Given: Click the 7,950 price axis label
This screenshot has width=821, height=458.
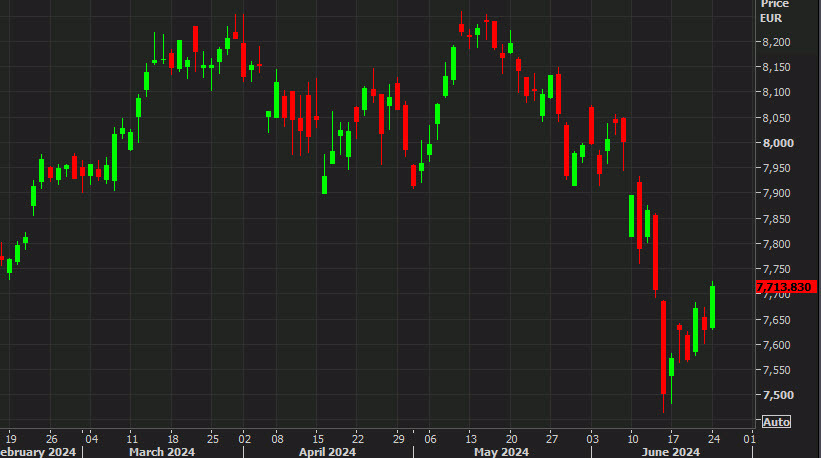Looking at the screenshot, I should [x=776, y=168].
